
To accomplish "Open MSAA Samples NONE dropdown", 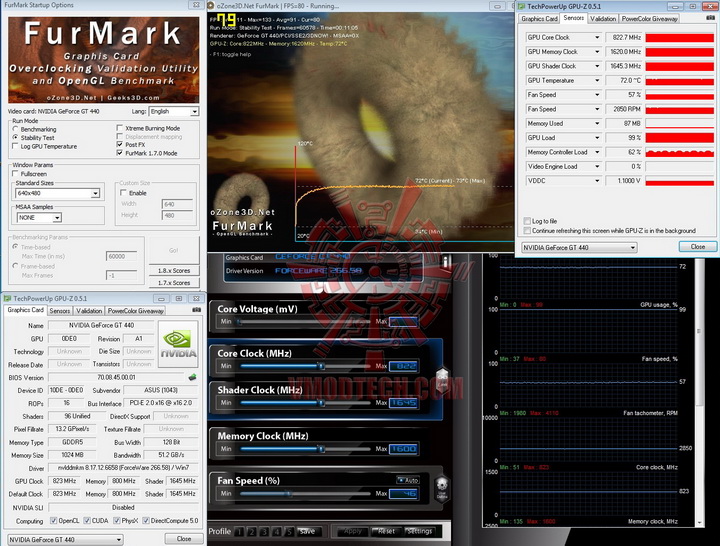I will click(57, 218).
